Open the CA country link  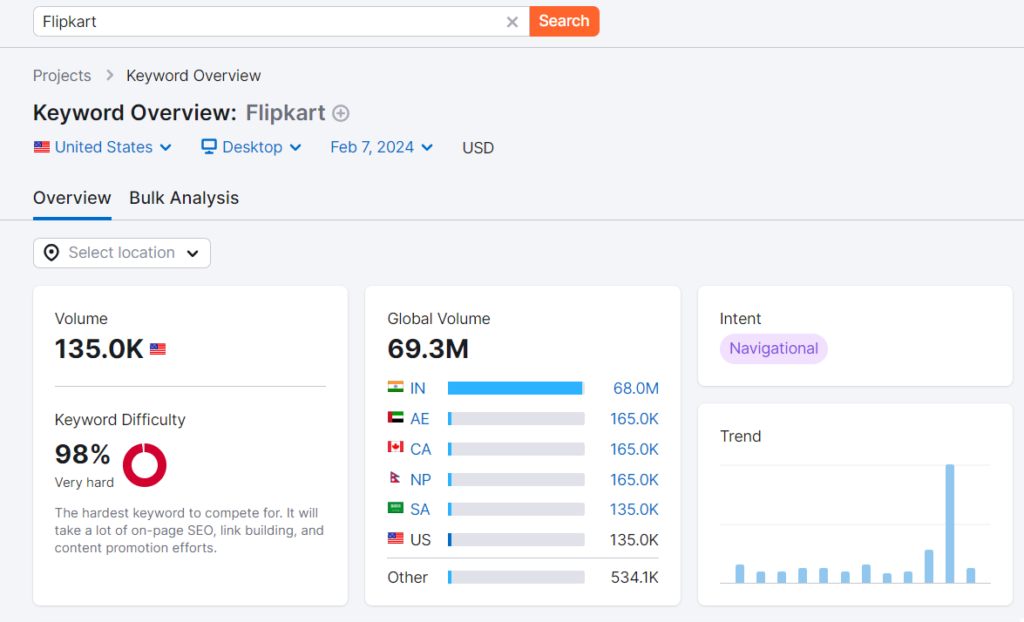click(x=421, y=450)
